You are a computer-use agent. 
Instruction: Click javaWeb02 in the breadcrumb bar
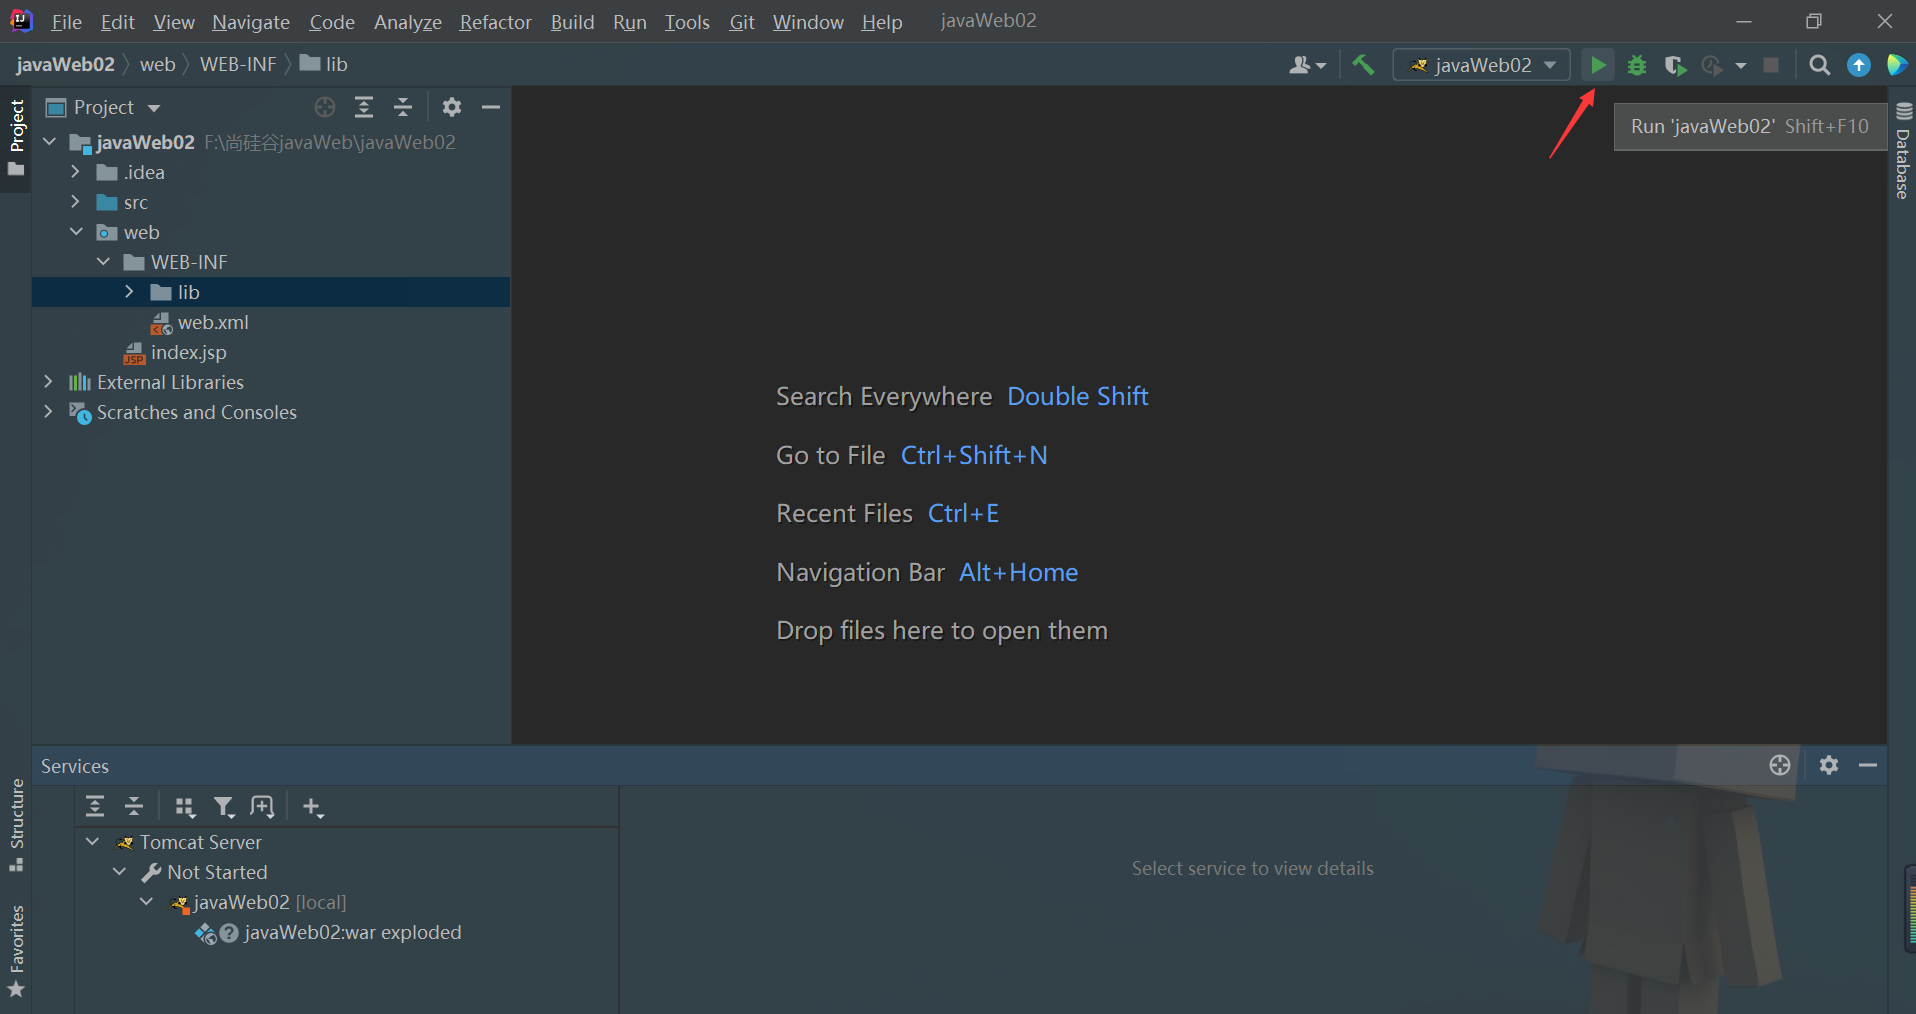[66, 64]
